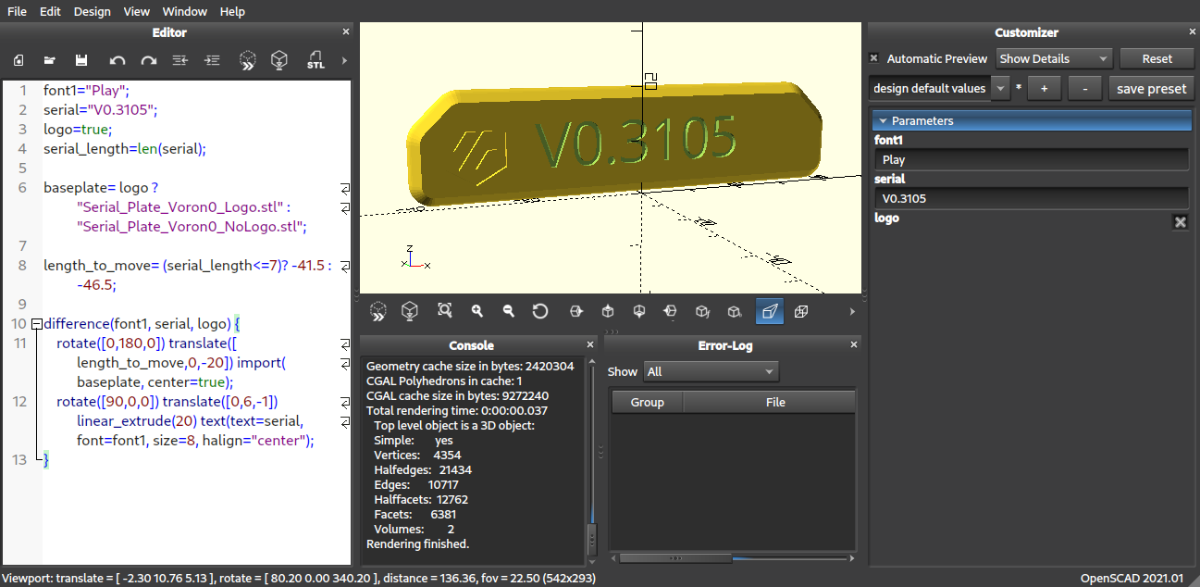Close the Editor panel

[x=346, y=33]
